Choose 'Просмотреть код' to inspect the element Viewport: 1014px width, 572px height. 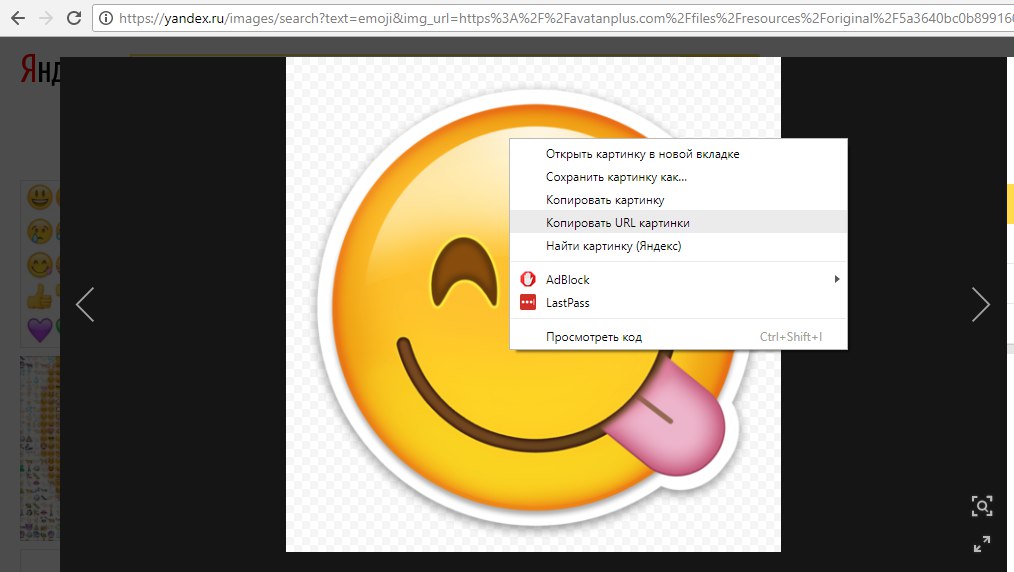(678, 337)
